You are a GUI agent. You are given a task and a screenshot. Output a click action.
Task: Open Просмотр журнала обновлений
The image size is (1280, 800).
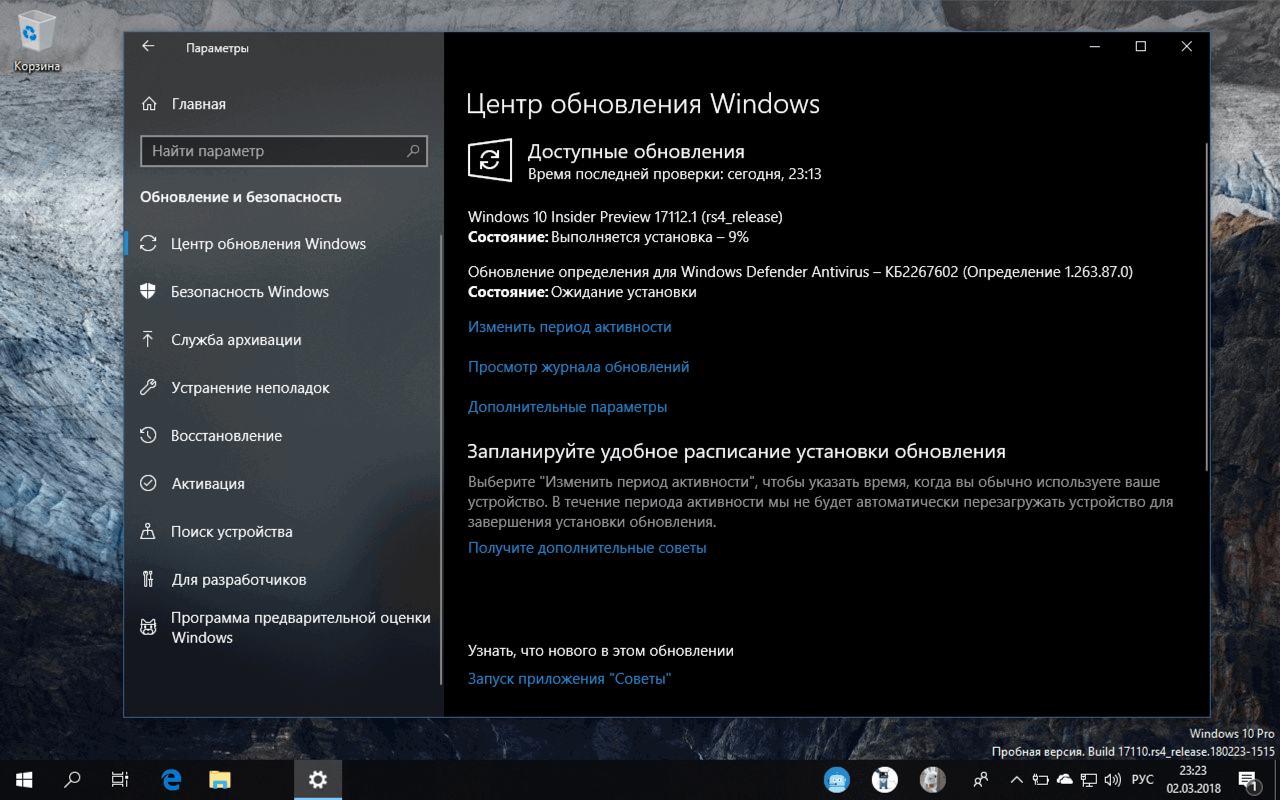click(579, 367)
